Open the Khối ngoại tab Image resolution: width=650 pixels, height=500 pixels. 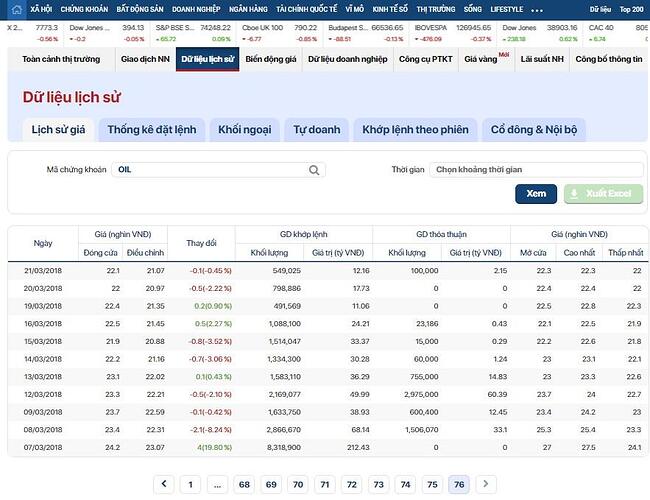coord(244,129)
